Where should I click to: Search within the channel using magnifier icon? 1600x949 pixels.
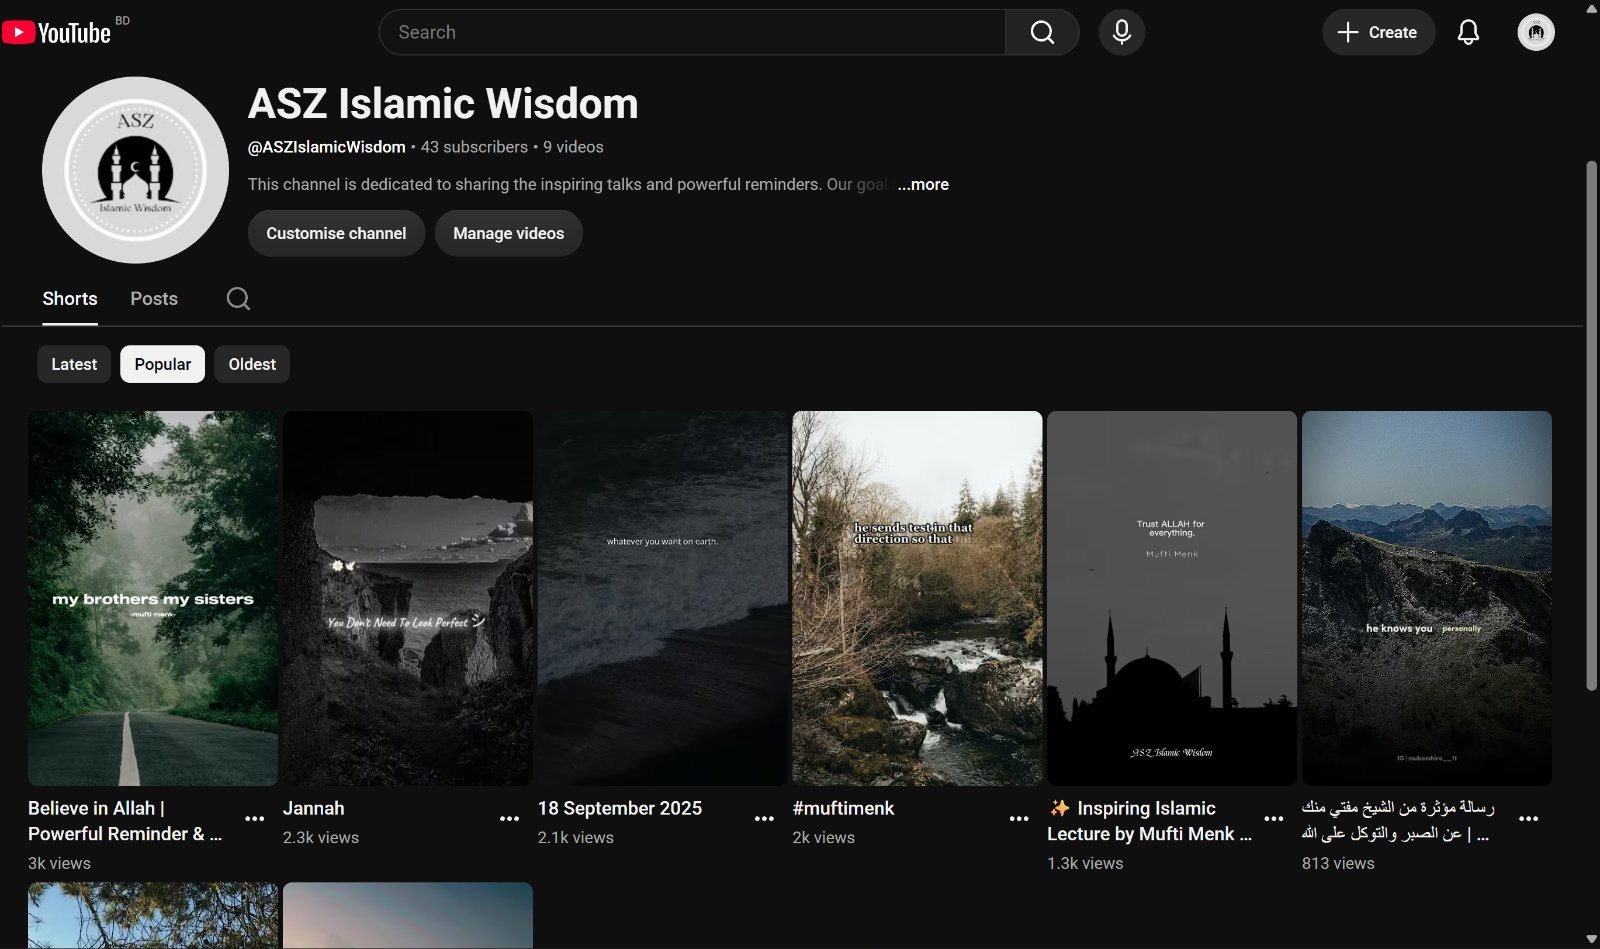(x=238, y=298)
